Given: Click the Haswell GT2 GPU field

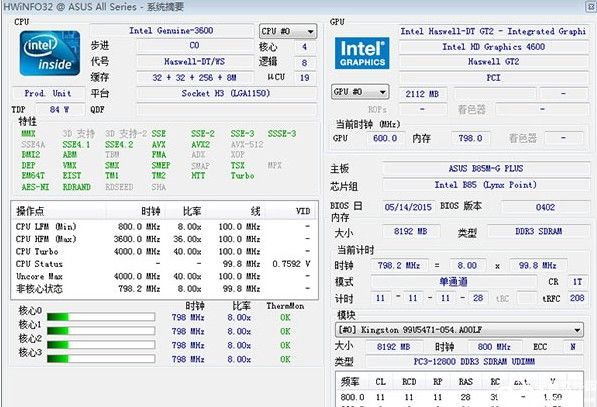Looking at the screenshot, I should 493,62.
